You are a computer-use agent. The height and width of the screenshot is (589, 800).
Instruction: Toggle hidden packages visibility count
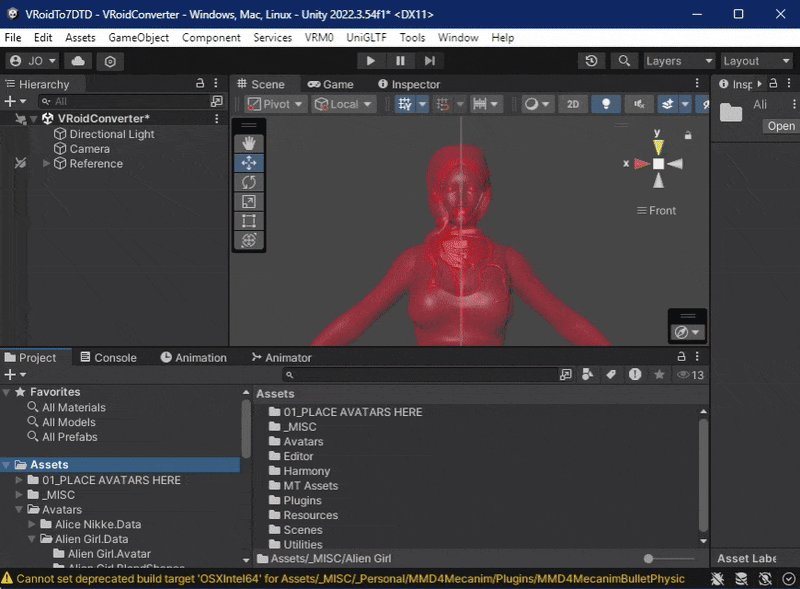pyautogui.click(x=690, y=375)
